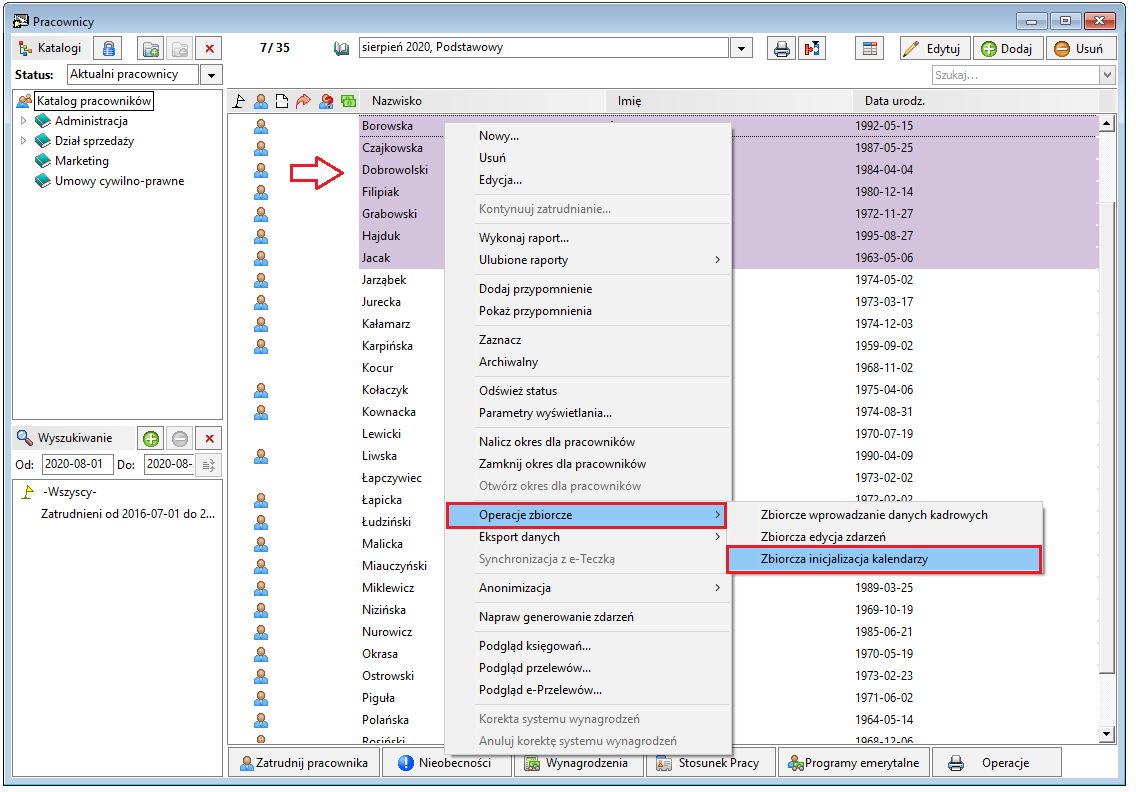Viewport: 1136px width, 792px height.
Task: Click the red X icon in Wyszukiwanie panel
Action: [209, 438]
